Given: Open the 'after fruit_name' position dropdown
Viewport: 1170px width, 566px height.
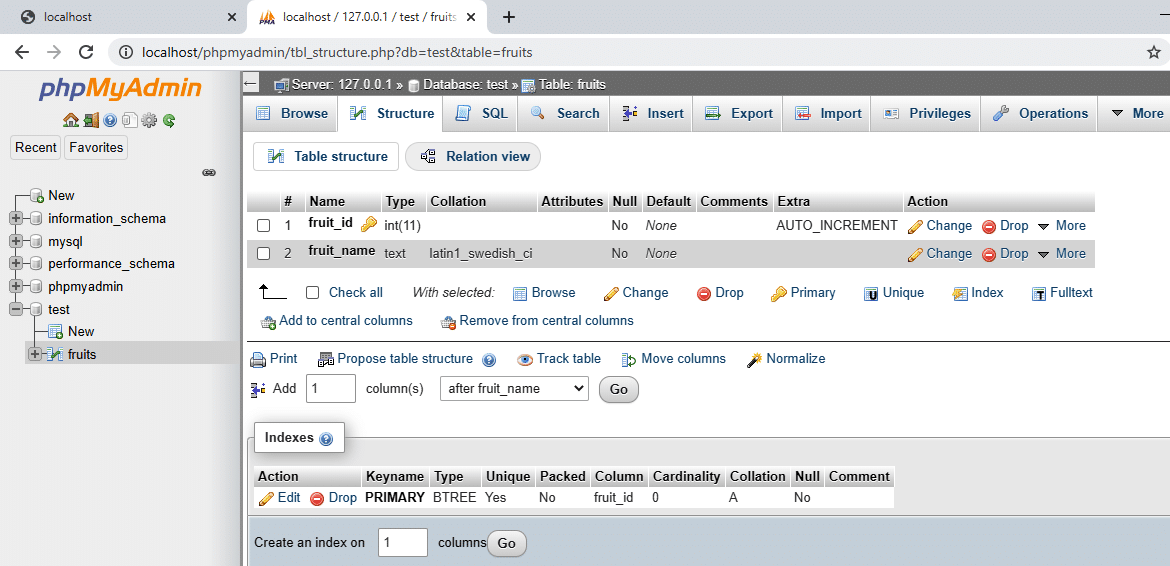Looking at the screenshot, I should [514, 389].
